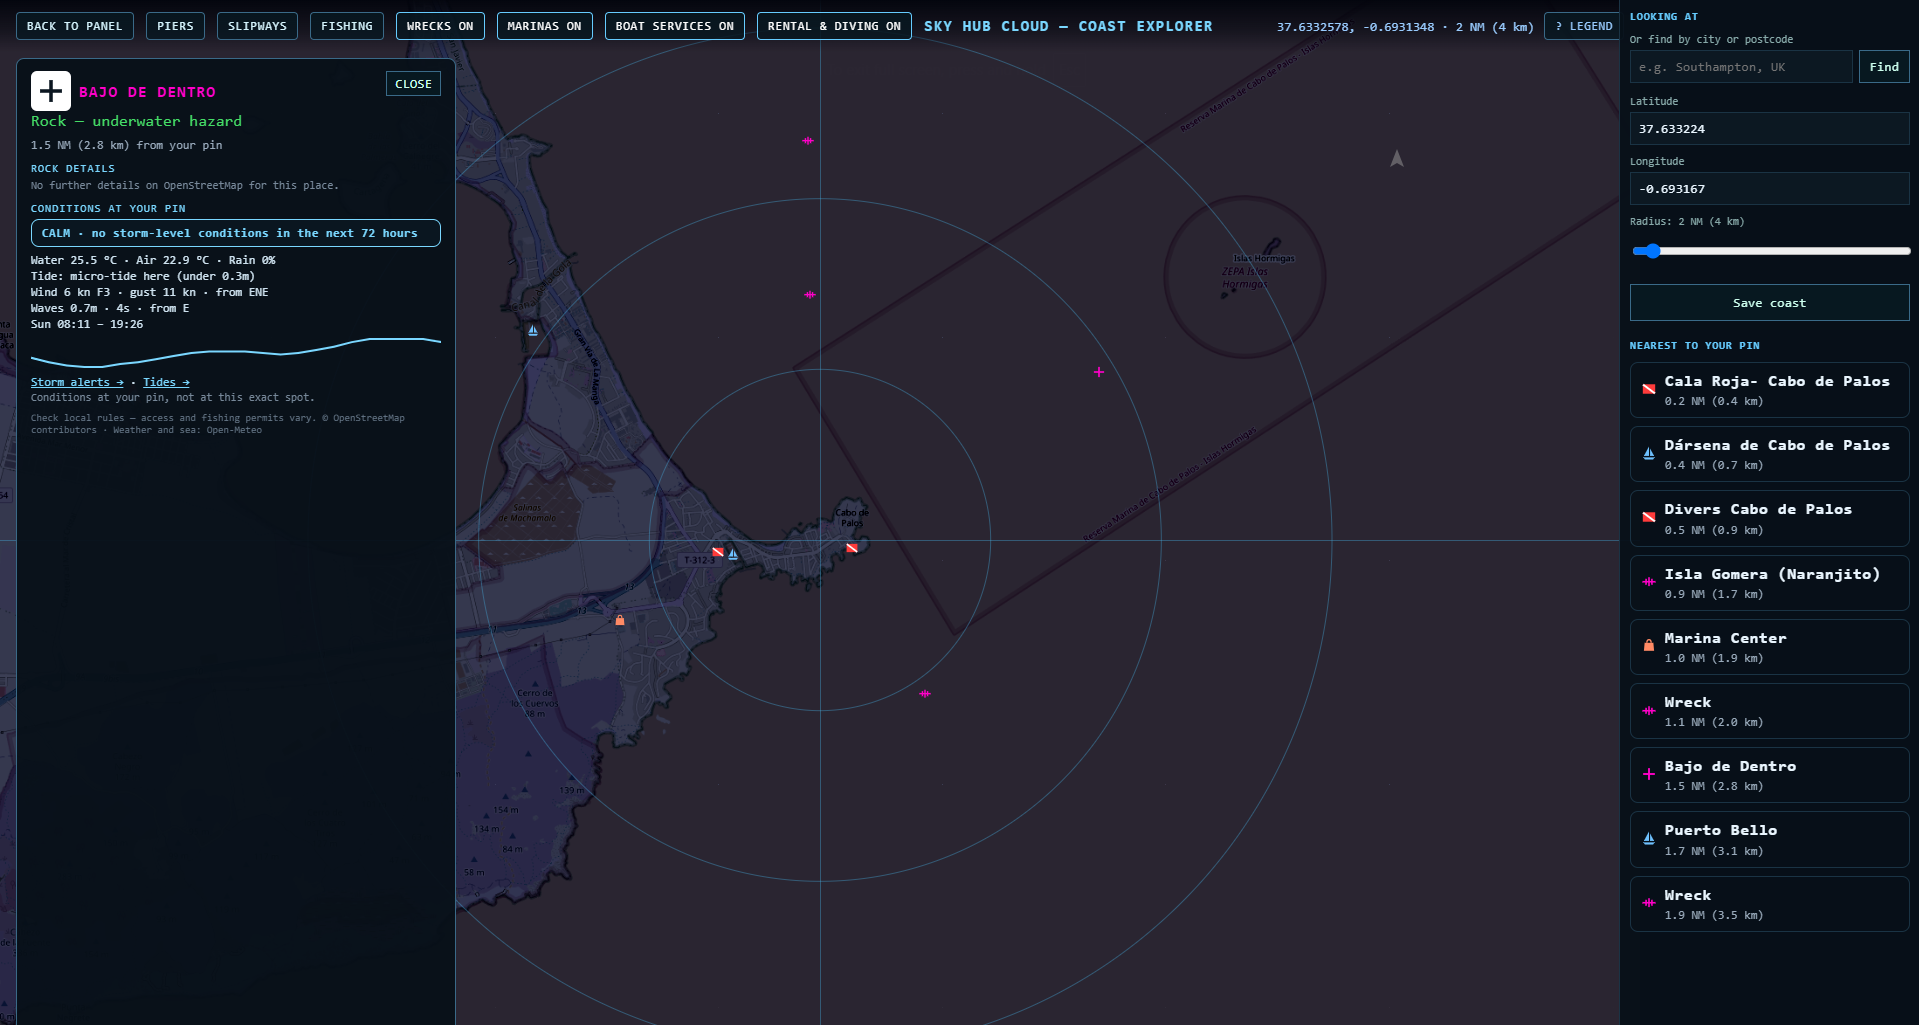Click plus icon in Bajo de Dentro list row
This screenshot has height=1025, width=1919.
pyautogui.click(x=1649, y=774)
